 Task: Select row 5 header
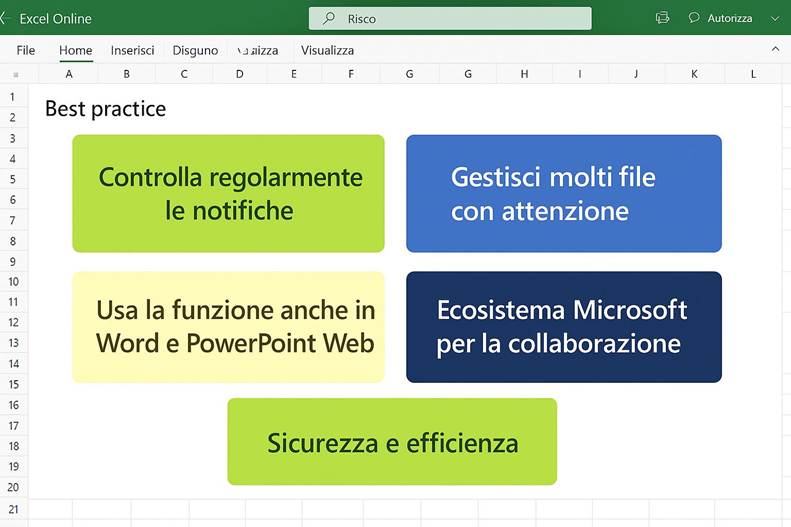tap(13, 180)
